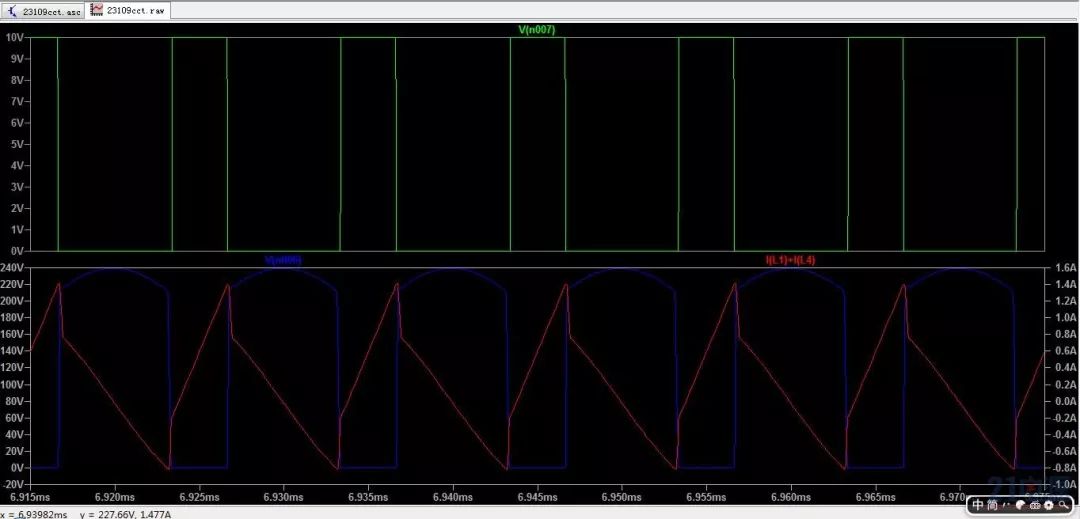Screen dimensions: 1080x519
Task: Click the 5V label on upper pane axis
Action: [18, 144]
